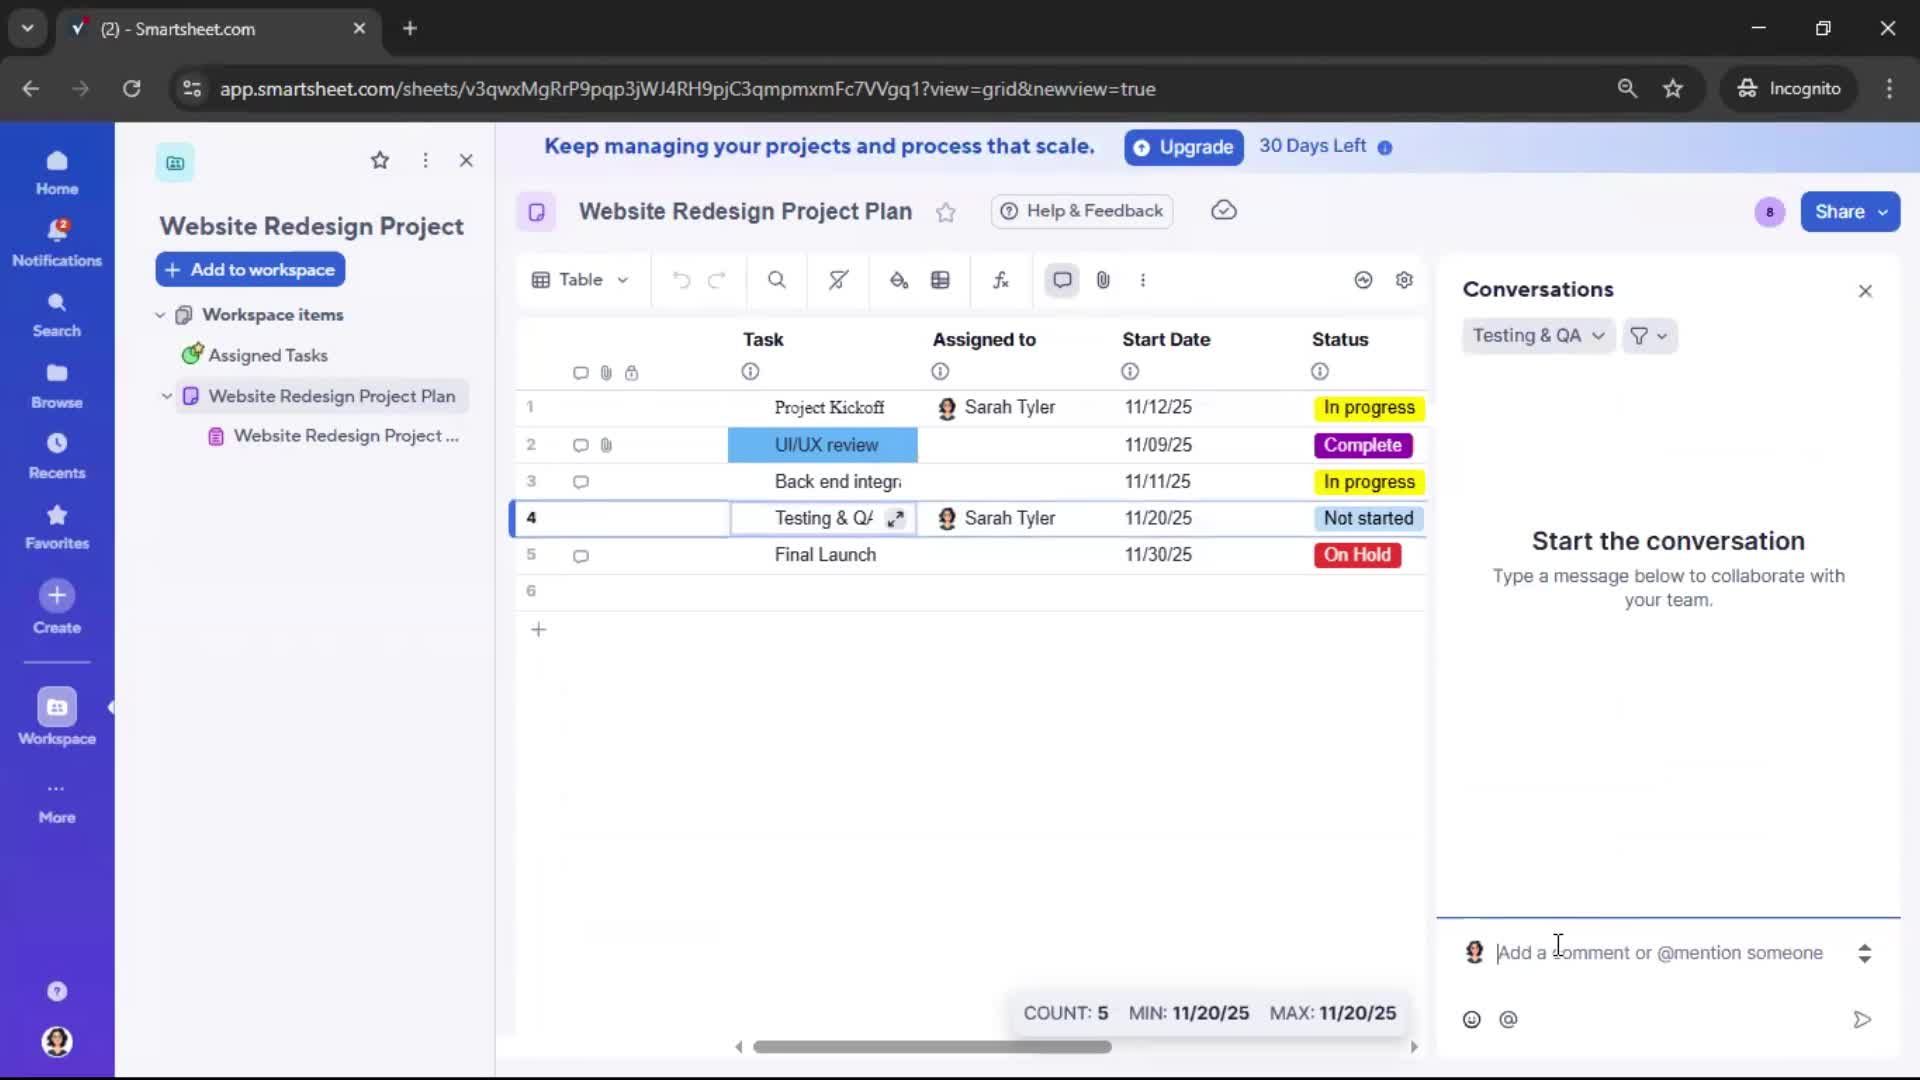Open the Testing & QA conversation filter dropdown
The height and width of the screenshot is (1080, 1920).
pyautogui.click(x=1536, y=336)
